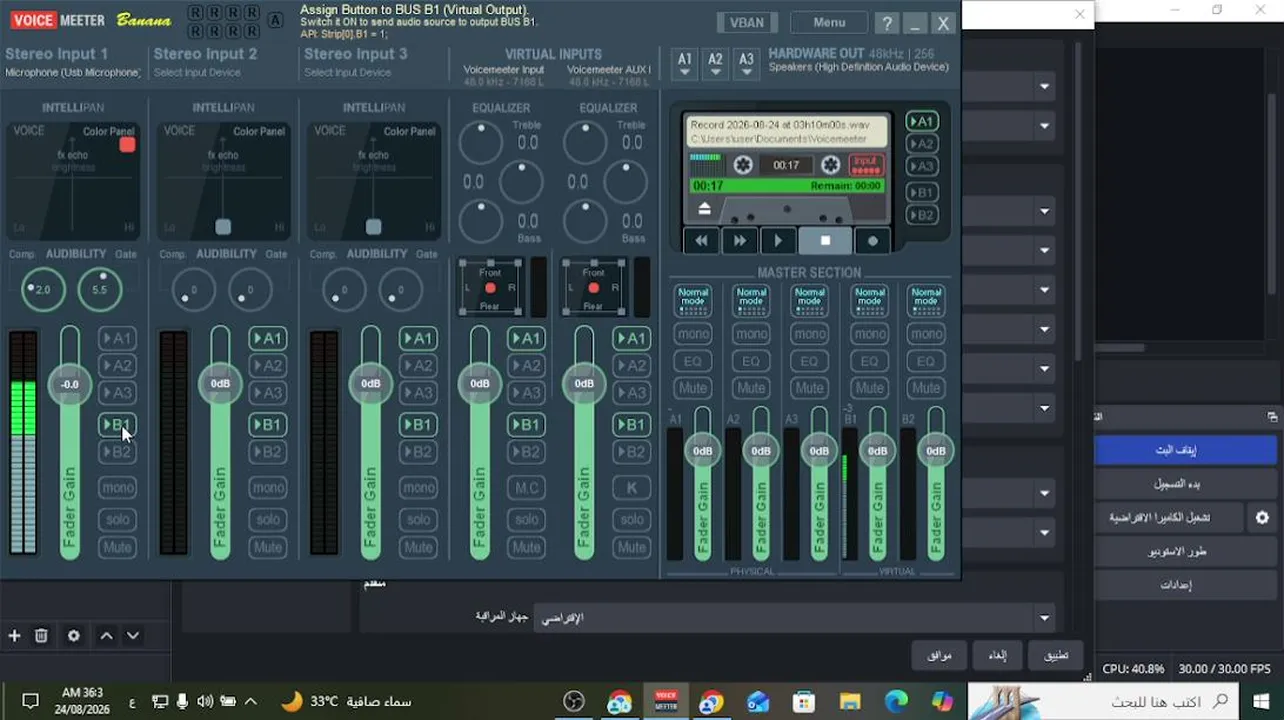Click the Voicemeeter Input Front/Rear panner
The width and height of the screenshot is (1284, 720).
tap(490, 288)
